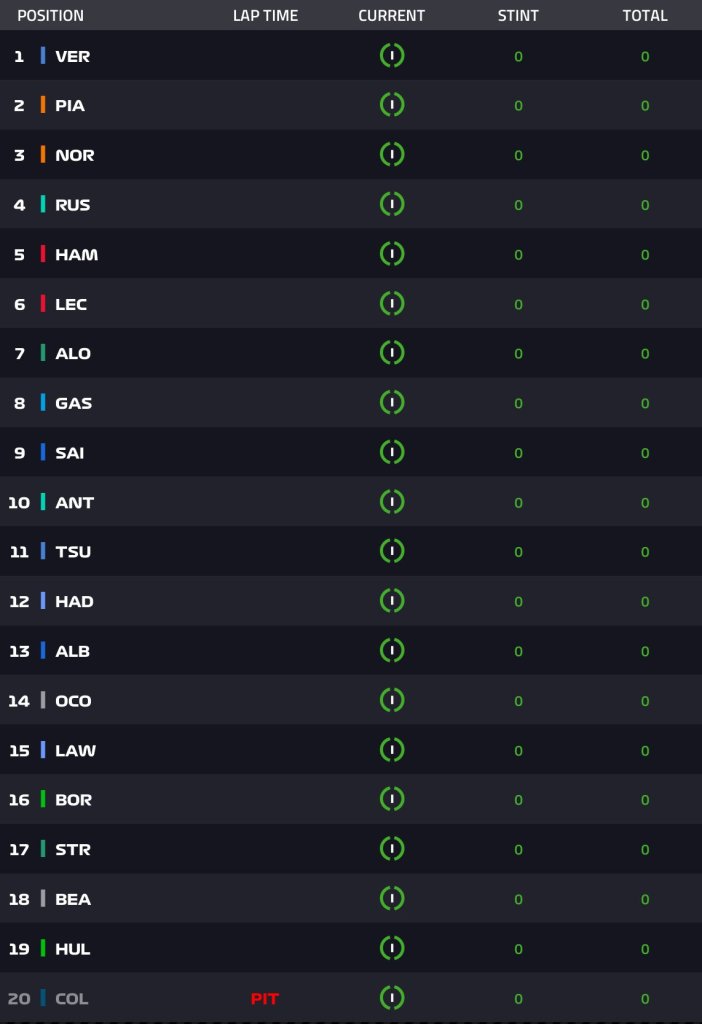This screenshot has height=1024, width=702.
Task: Select ANT's intermediate tyre icon
Action: (392, 502)
